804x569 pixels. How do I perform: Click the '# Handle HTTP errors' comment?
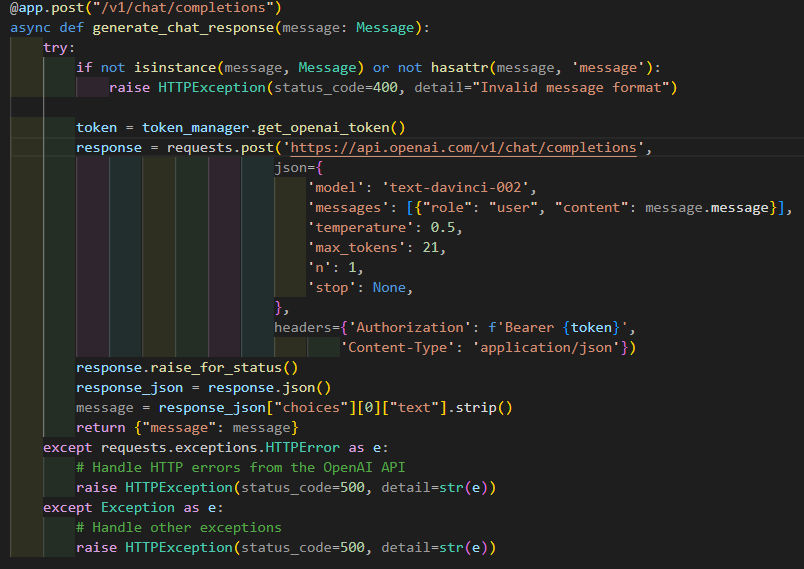click(x=240, y=468)
